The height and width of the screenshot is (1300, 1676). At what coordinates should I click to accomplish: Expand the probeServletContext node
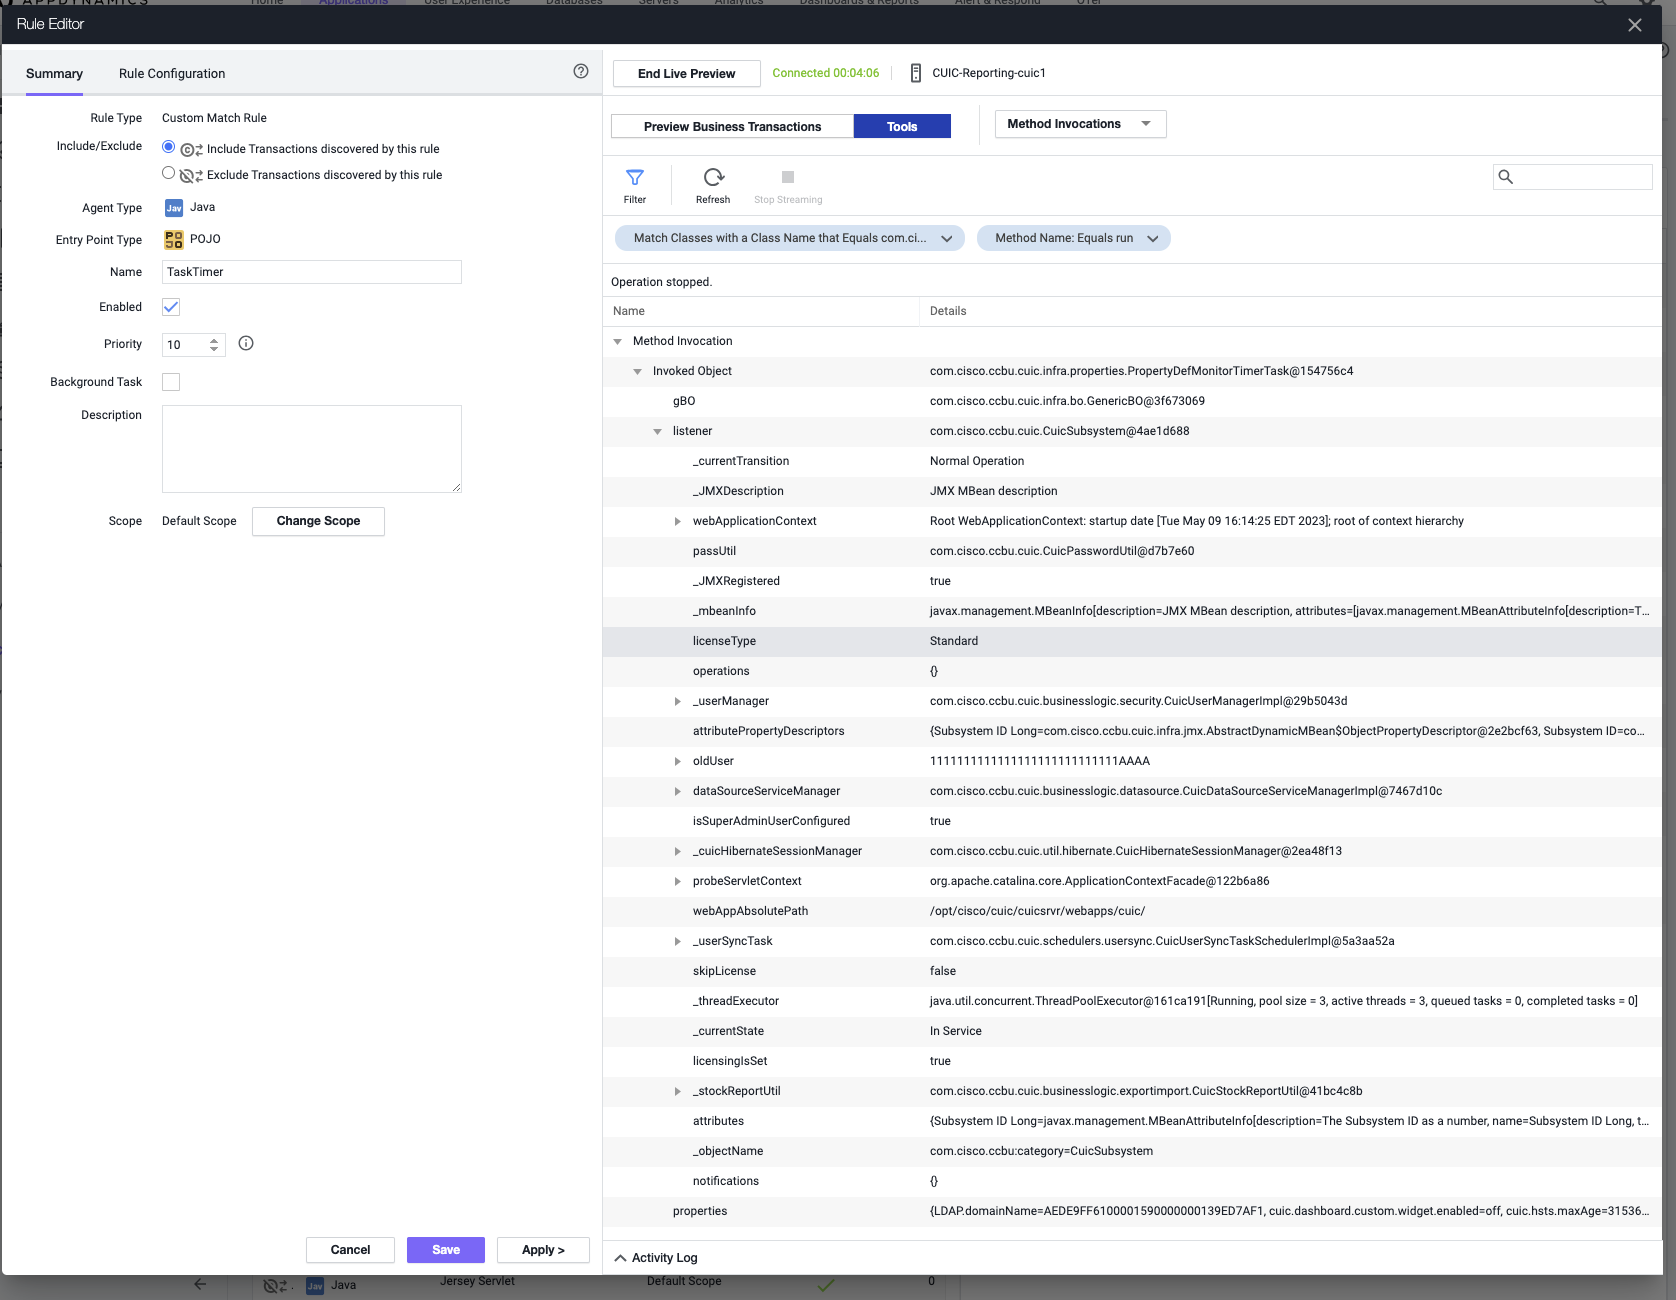point(677,881)
